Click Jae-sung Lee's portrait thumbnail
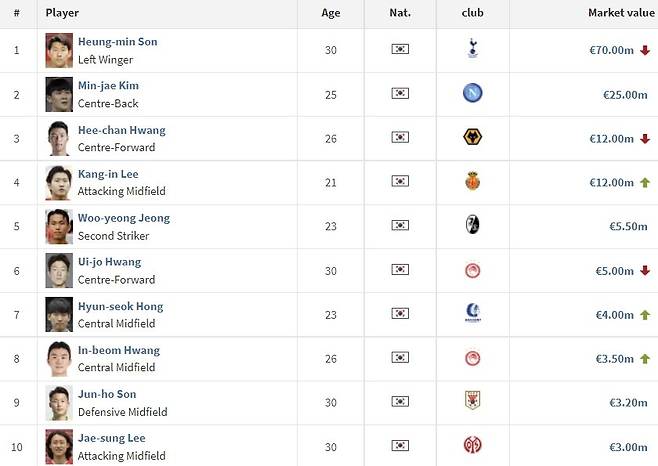This screenshot has width=658, height=466. [59, 445]
